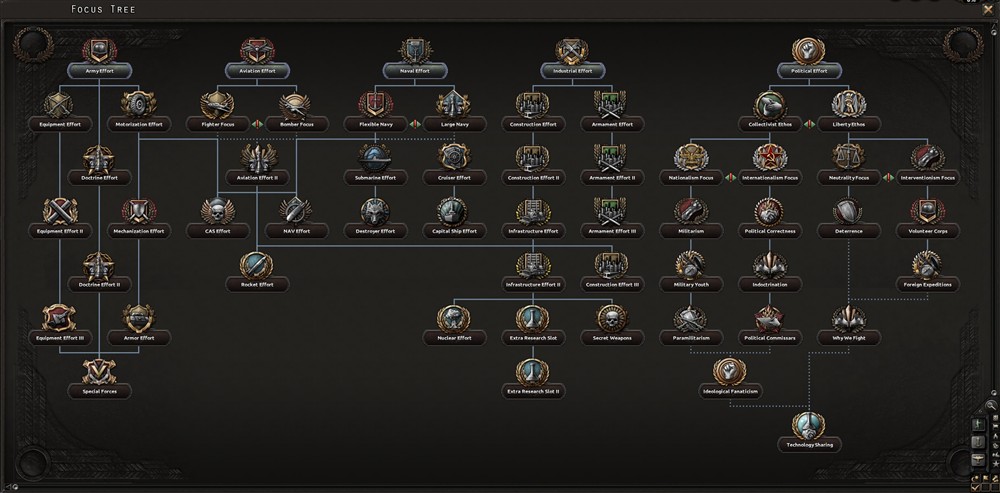Choose the Large Navy focus
Viewport: 1000px width, 493px height.
pyautogui.click(x=454, y=104)
